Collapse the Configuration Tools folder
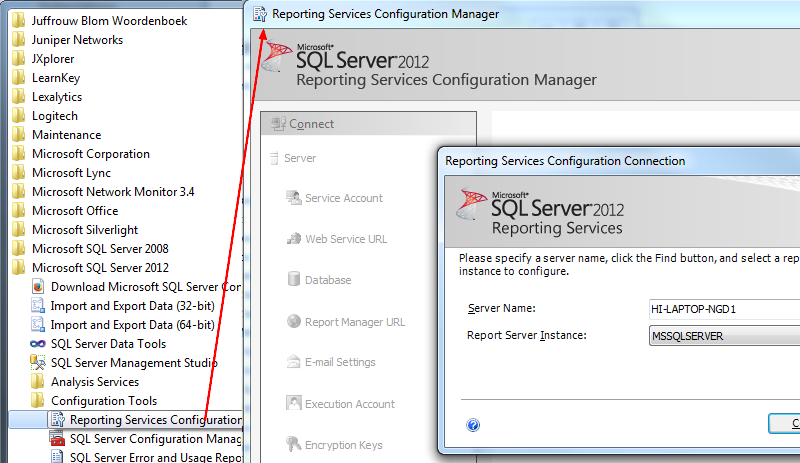The image size is (800, 463). 38,401
